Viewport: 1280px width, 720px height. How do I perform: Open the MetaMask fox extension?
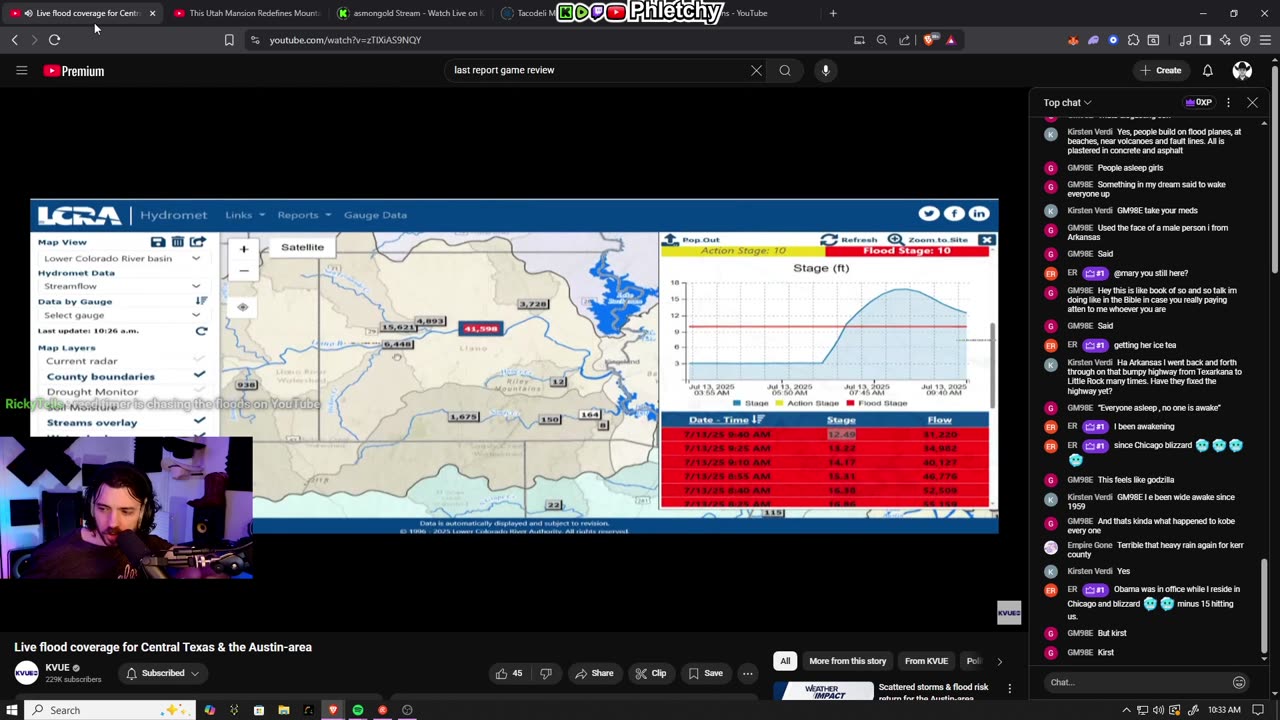coord(1073,40)
